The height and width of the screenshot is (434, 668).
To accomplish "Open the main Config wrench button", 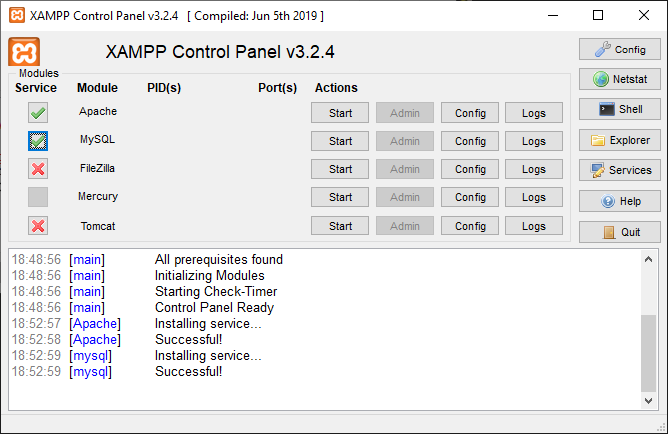I will pyautogui.click(x=619, y=49).
